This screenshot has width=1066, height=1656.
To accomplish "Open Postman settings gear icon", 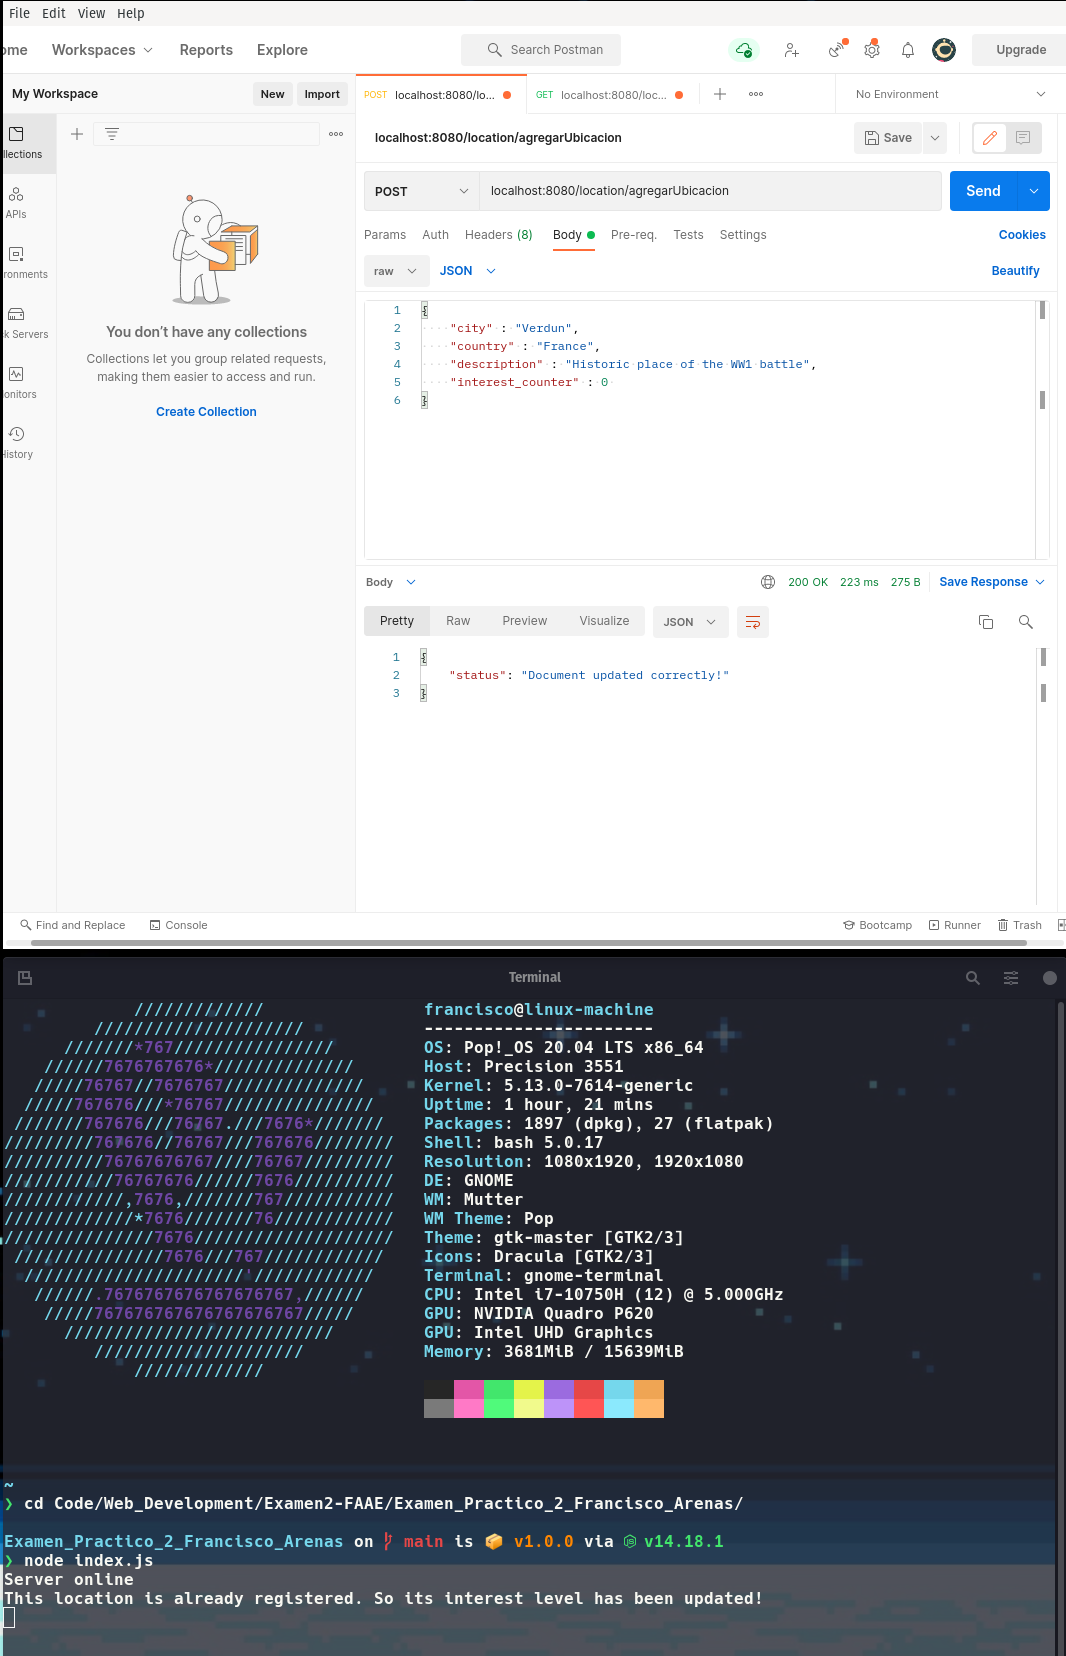I will pyautogui.click(x=872, y=49).
